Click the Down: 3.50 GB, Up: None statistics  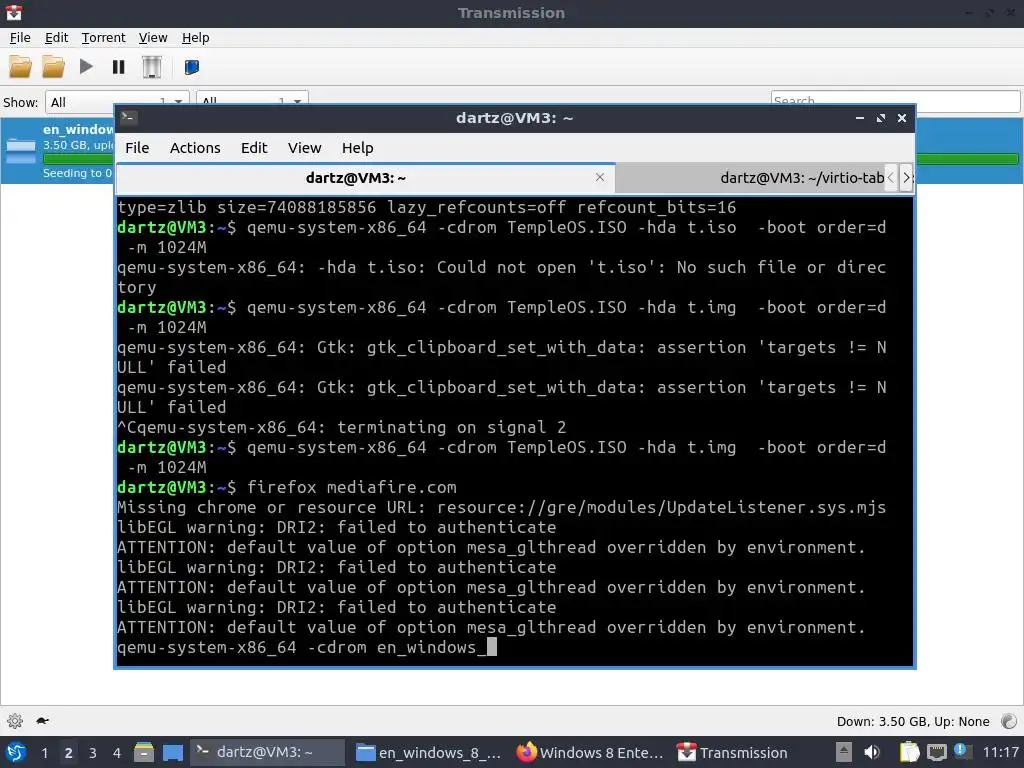913,722
